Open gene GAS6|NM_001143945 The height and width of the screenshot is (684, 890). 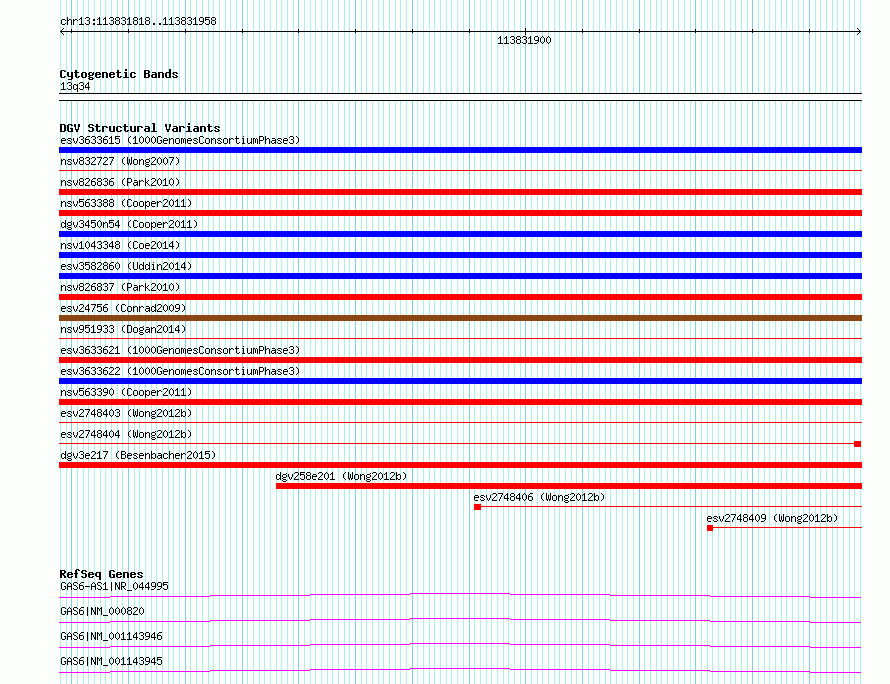(x=111, y=661)
